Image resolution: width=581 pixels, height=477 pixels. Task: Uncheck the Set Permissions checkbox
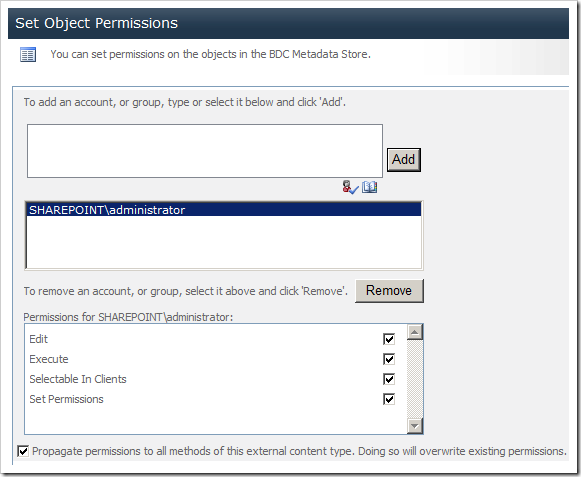point(389,399)
